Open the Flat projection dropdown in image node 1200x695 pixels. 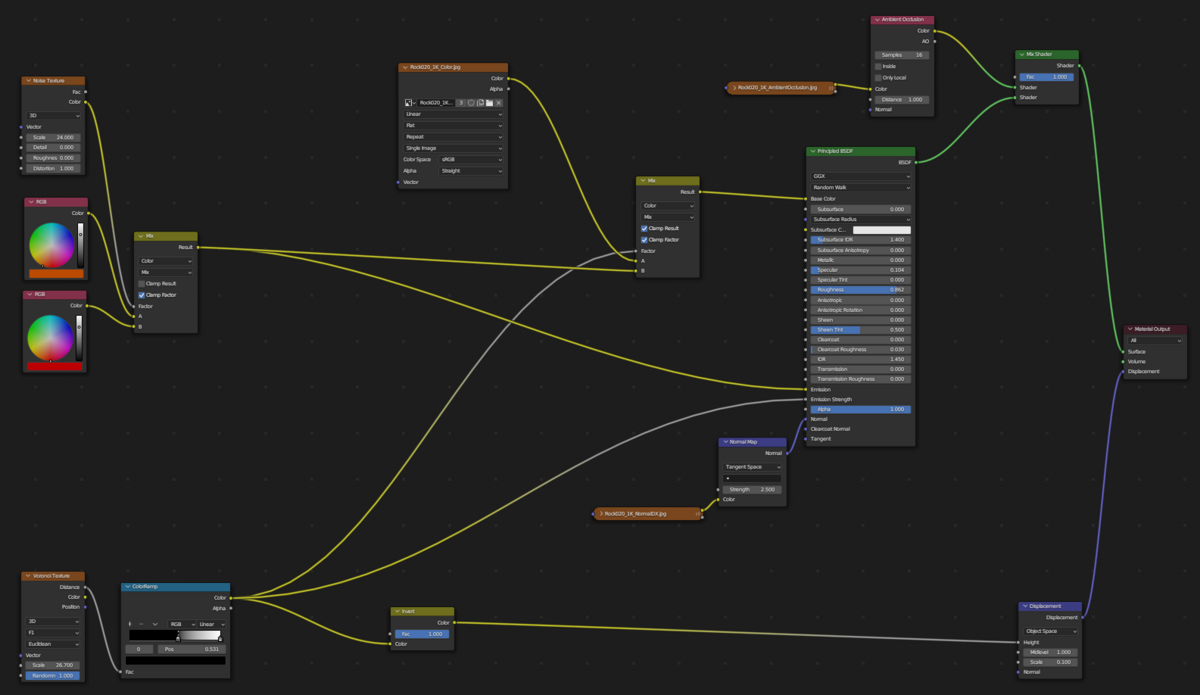pos(453,125)
